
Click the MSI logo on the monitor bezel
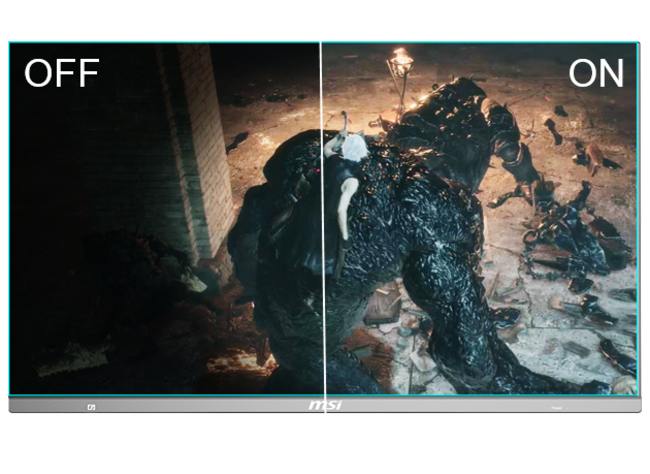(325, 405)
